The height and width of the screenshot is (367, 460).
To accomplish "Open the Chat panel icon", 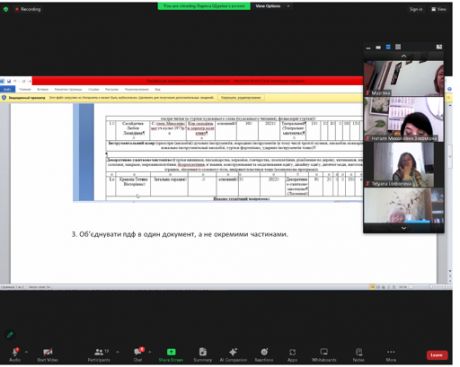I will pyautogui.click(x=138, y=354).
